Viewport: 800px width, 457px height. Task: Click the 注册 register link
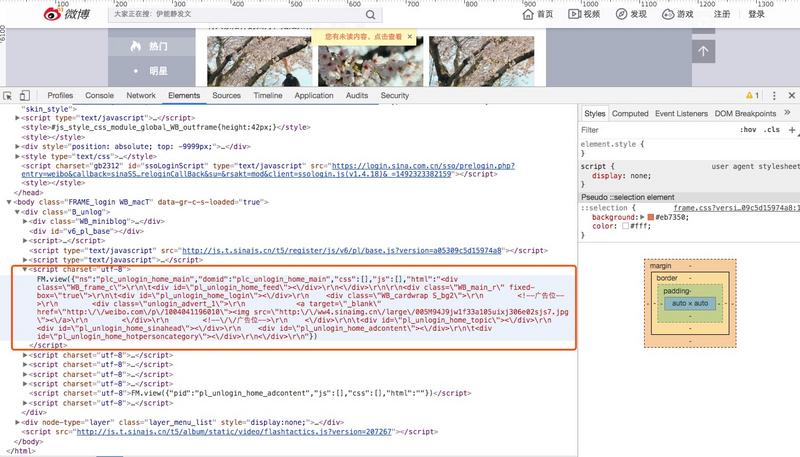[721, 14]
